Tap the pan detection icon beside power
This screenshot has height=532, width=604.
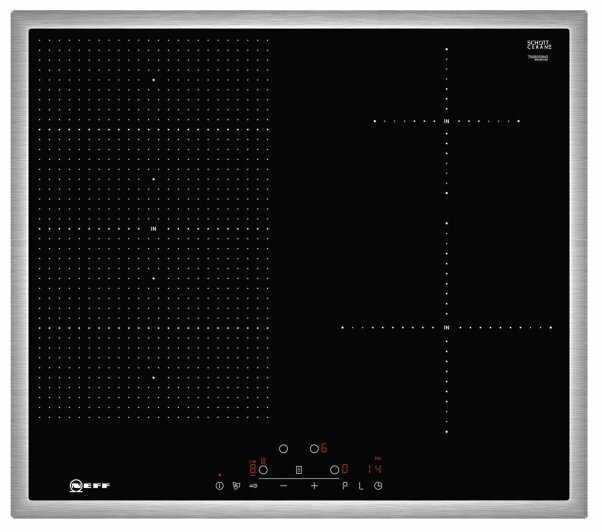[235, 486]
